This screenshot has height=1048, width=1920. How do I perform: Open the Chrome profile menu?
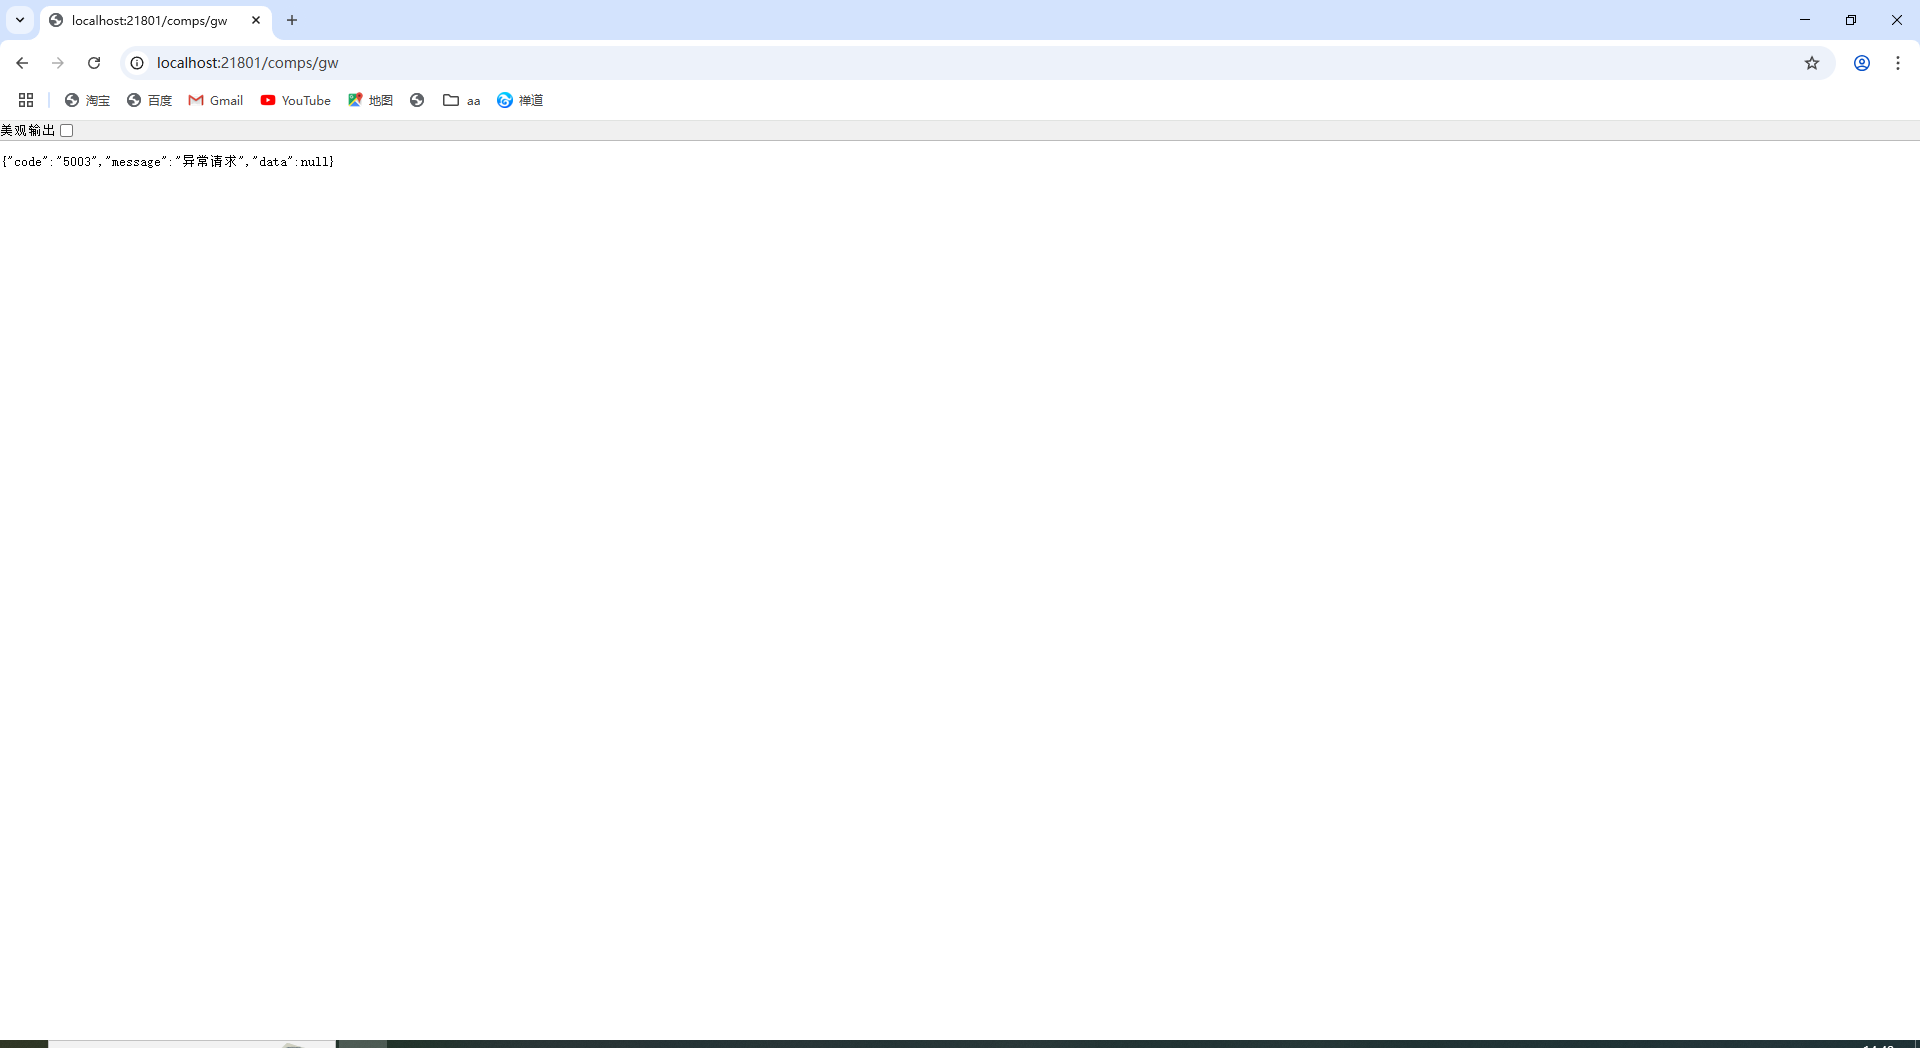[1862, 63]
